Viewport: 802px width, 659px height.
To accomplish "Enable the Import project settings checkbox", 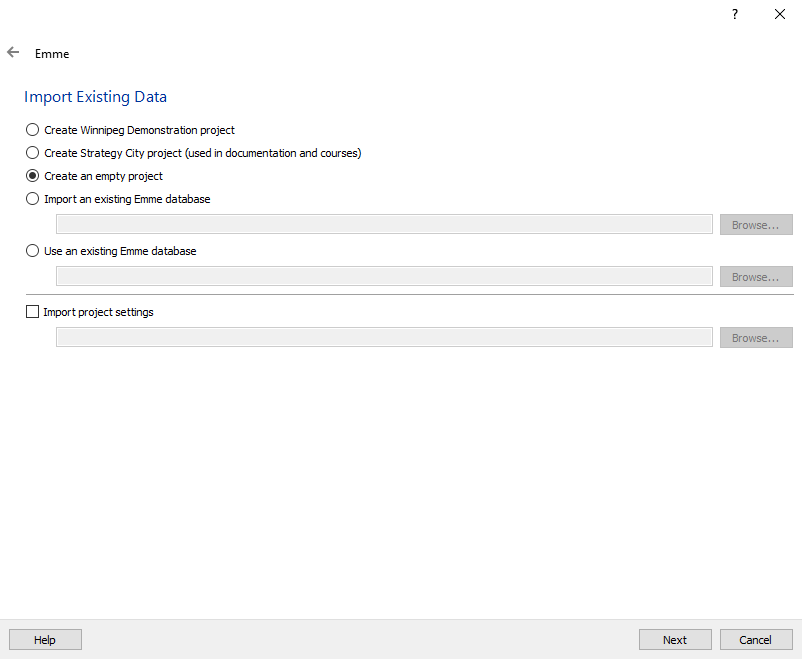I will [32, 312].
